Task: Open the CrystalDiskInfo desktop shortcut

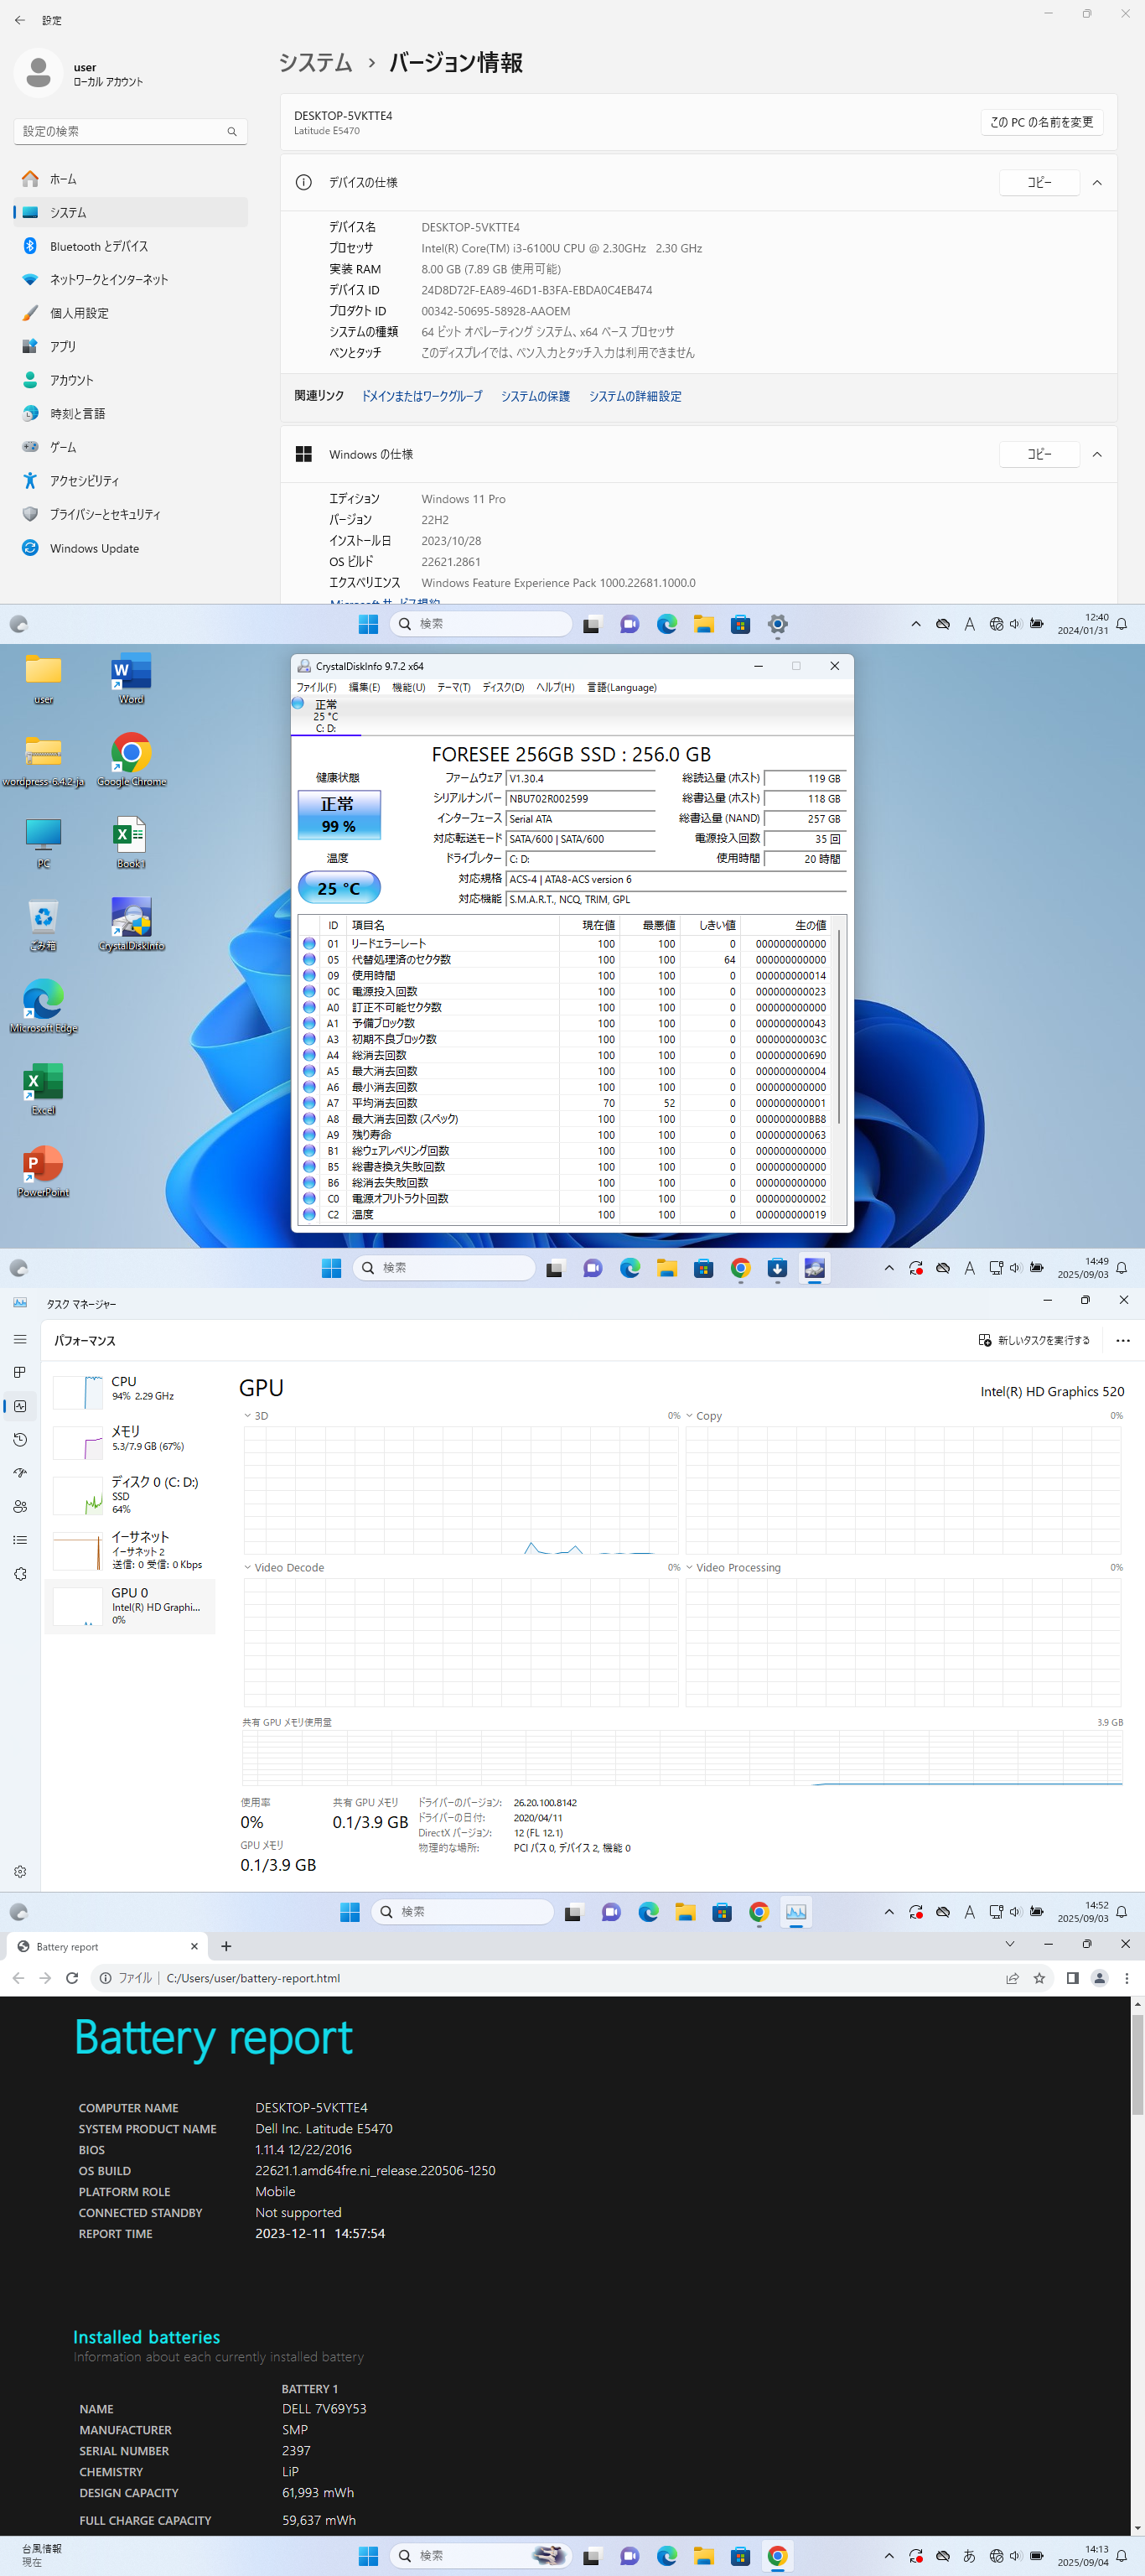Action: pos(131,923)
